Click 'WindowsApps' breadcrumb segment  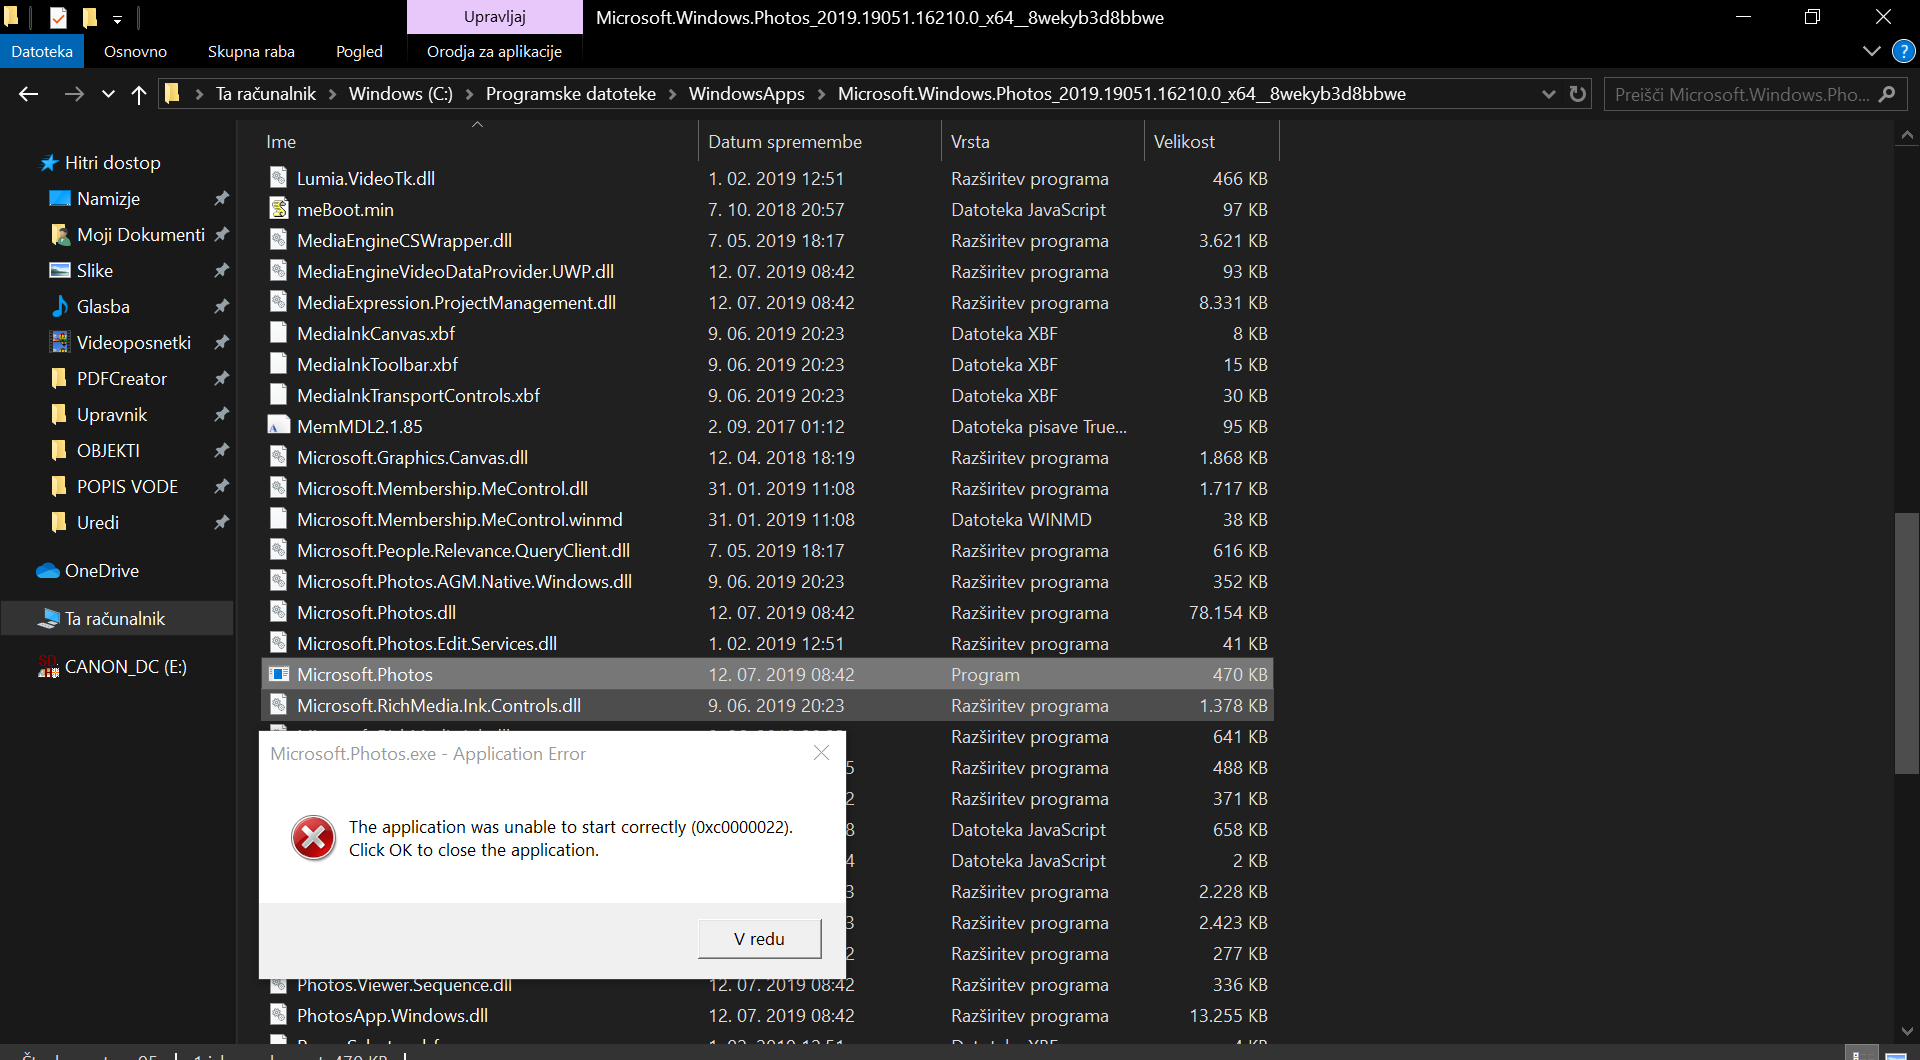click(746, 94)
